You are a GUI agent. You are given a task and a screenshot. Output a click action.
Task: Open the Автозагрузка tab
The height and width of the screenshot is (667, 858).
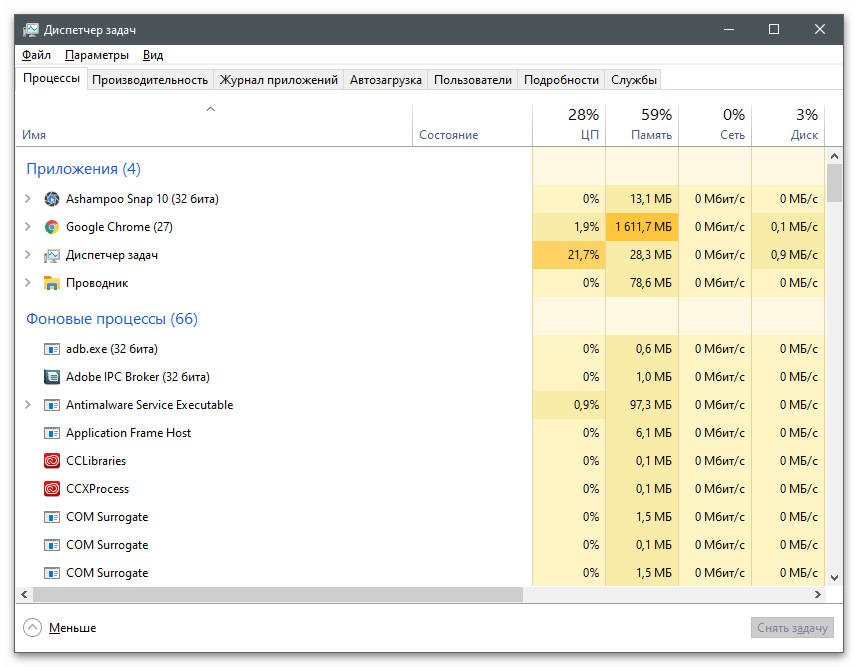tap(386, 80)
